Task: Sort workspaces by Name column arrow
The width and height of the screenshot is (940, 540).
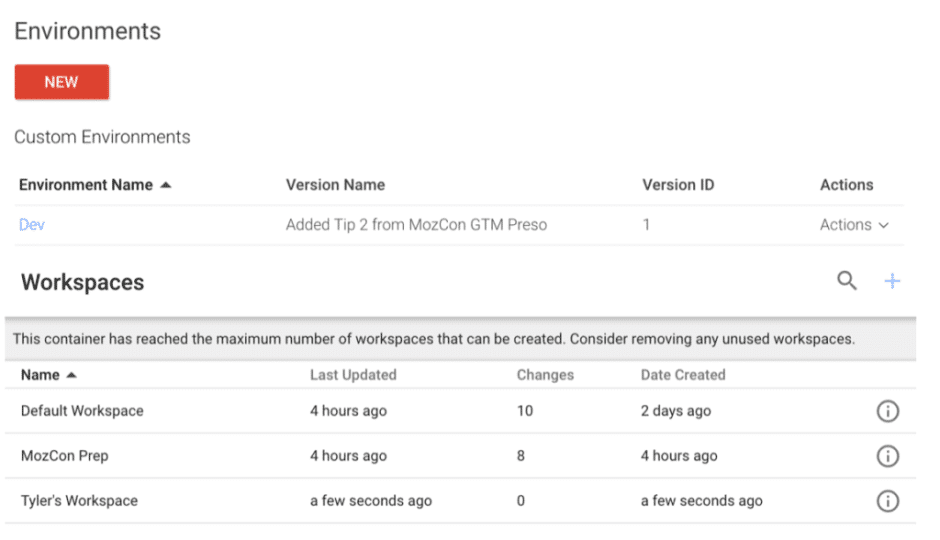Action: (70, 375)
